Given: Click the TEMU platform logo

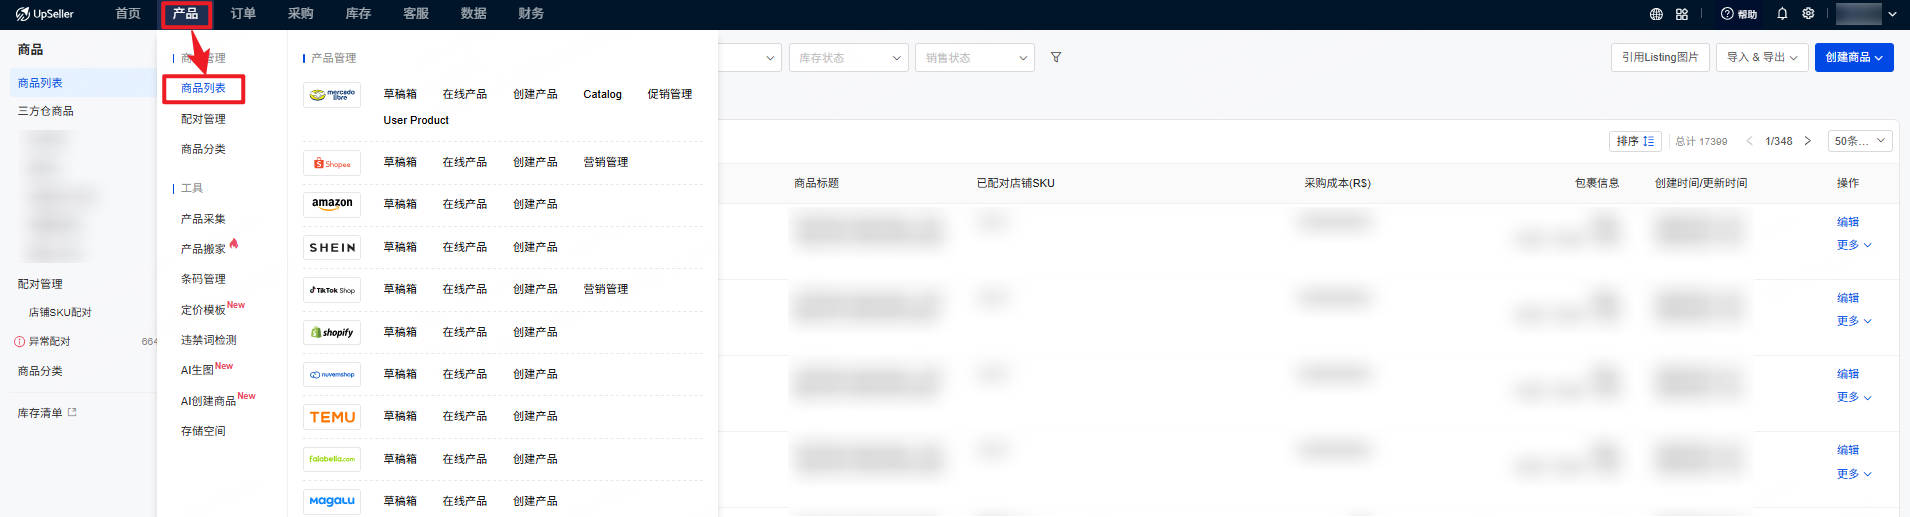Looking at the screenshot, I should pos(332,417).
